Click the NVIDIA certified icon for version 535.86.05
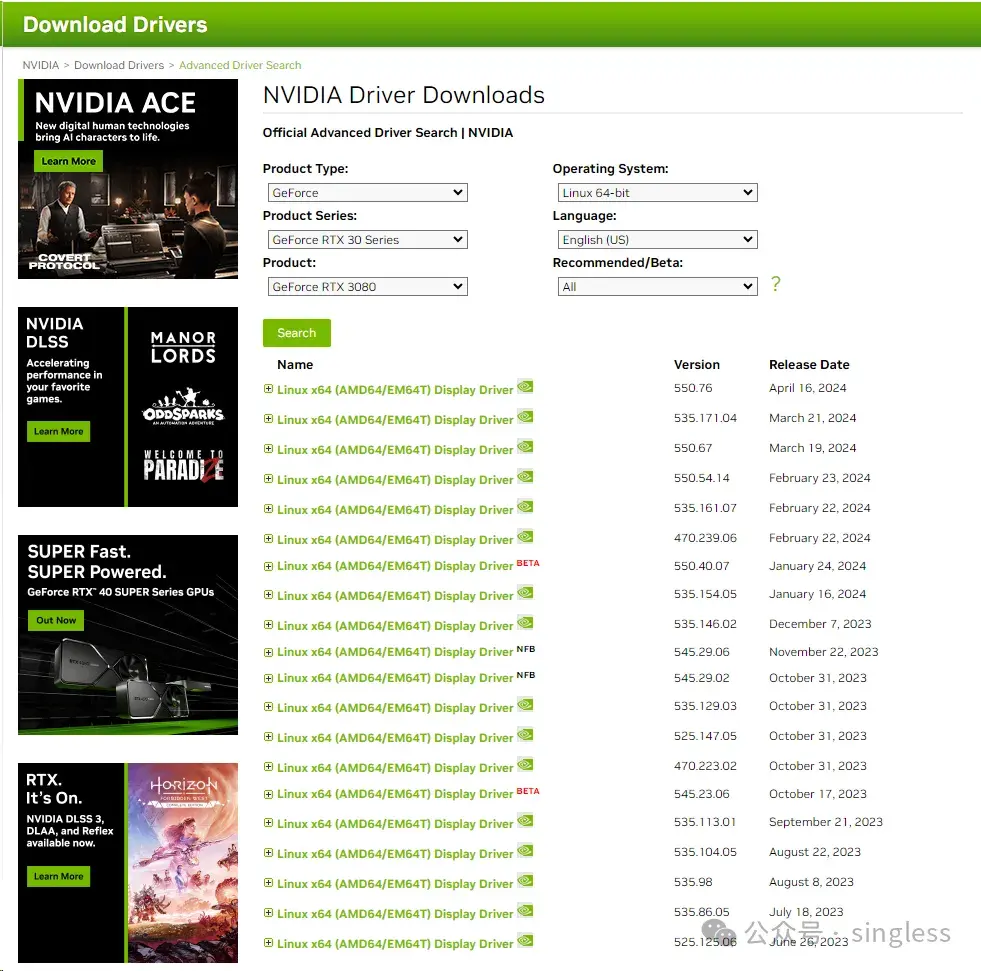The height and width of the screenshot is (971, 981). 525,911
